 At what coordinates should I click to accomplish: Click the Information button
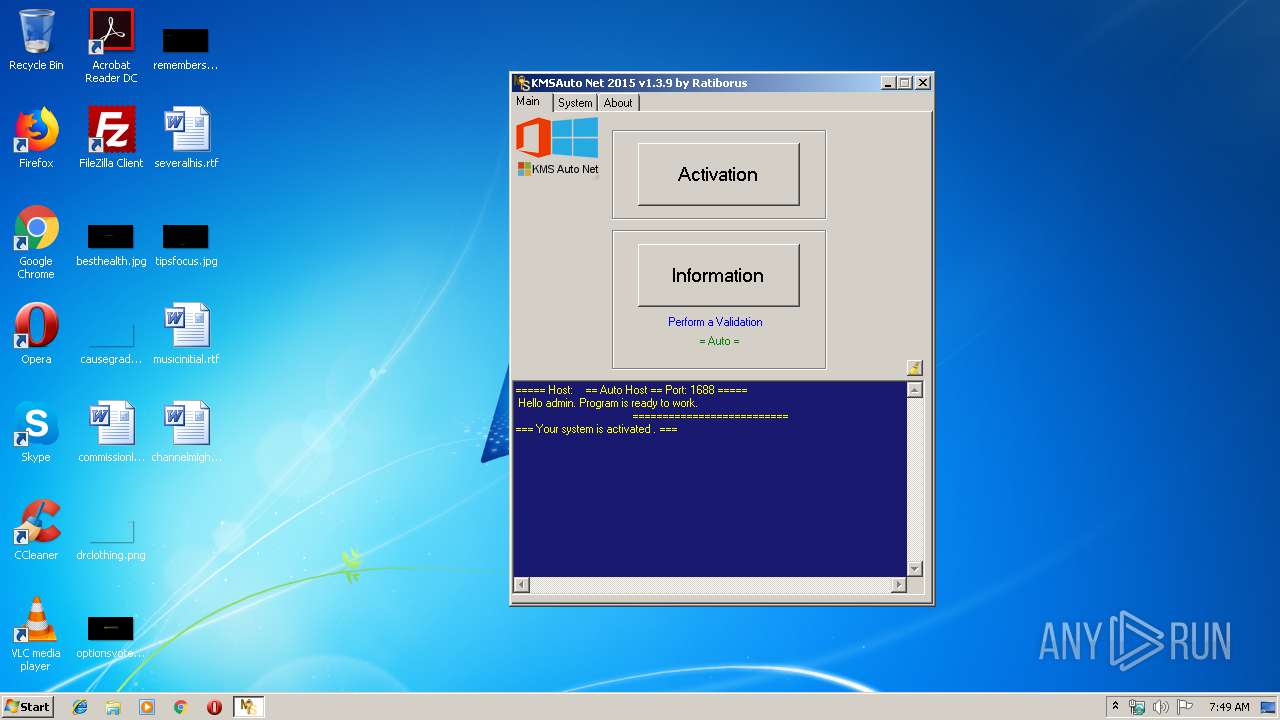(718, 275)
